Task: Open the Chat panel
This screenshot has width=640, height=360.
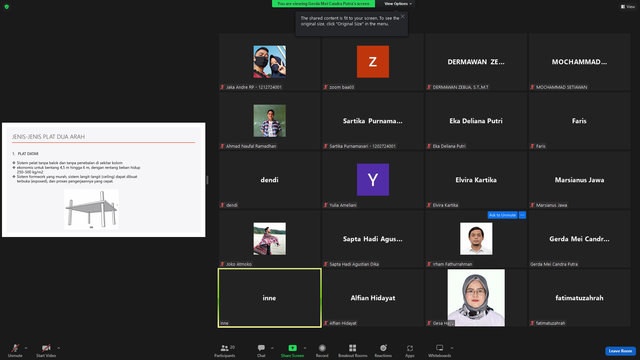Action: [x=261, y=350]
